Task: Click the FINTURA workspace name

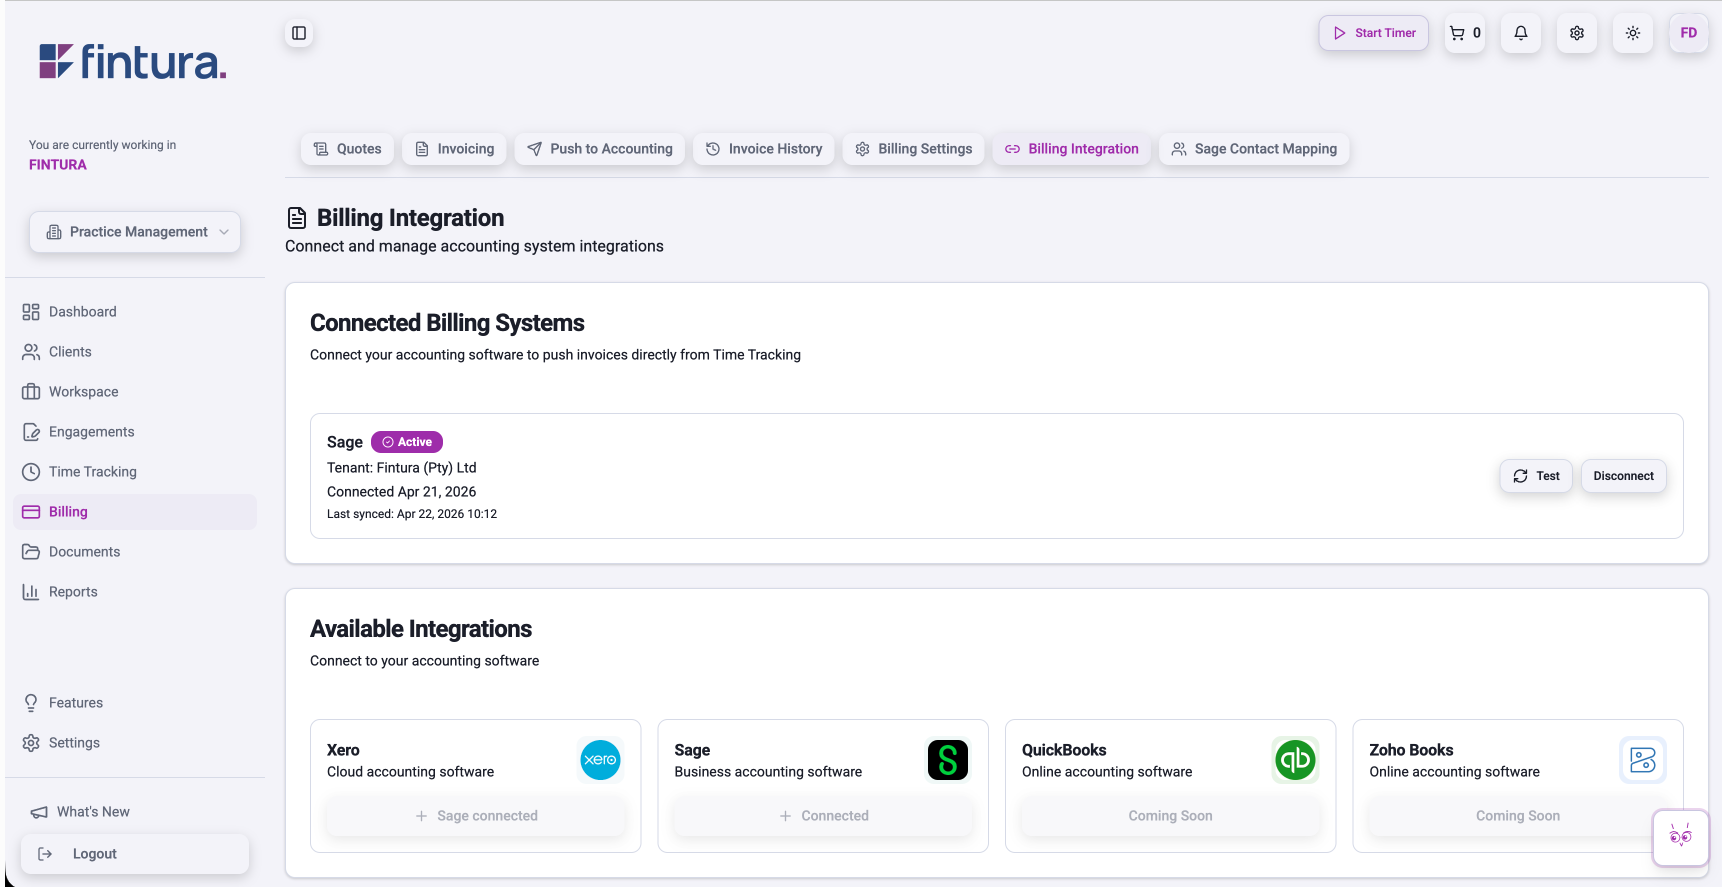Action: tap(58, 165)
